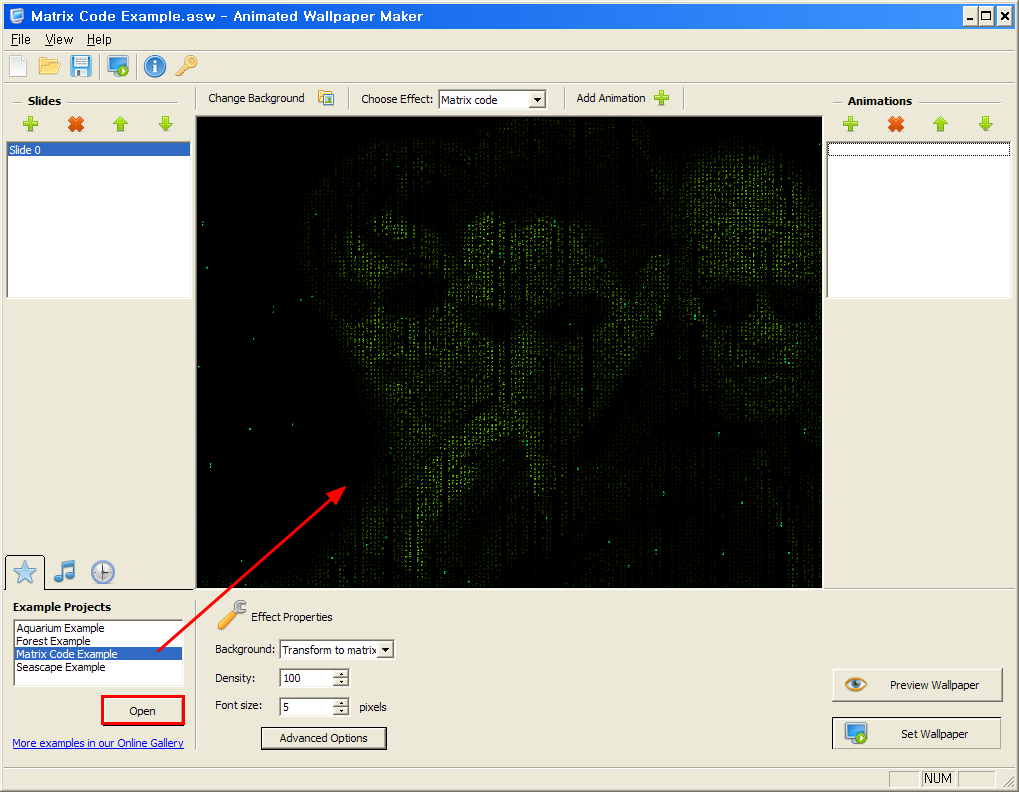
Task: Remove animation with red X in Animations
Action: (896, 123)
